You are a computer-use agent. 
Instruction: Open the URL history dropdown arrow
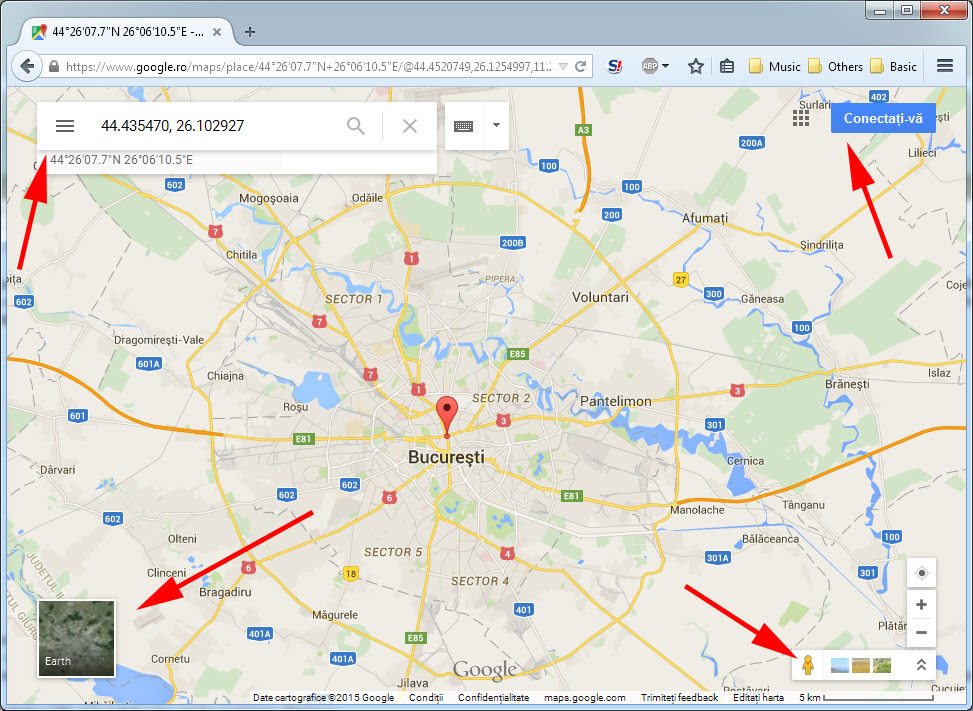coord(563,66)
